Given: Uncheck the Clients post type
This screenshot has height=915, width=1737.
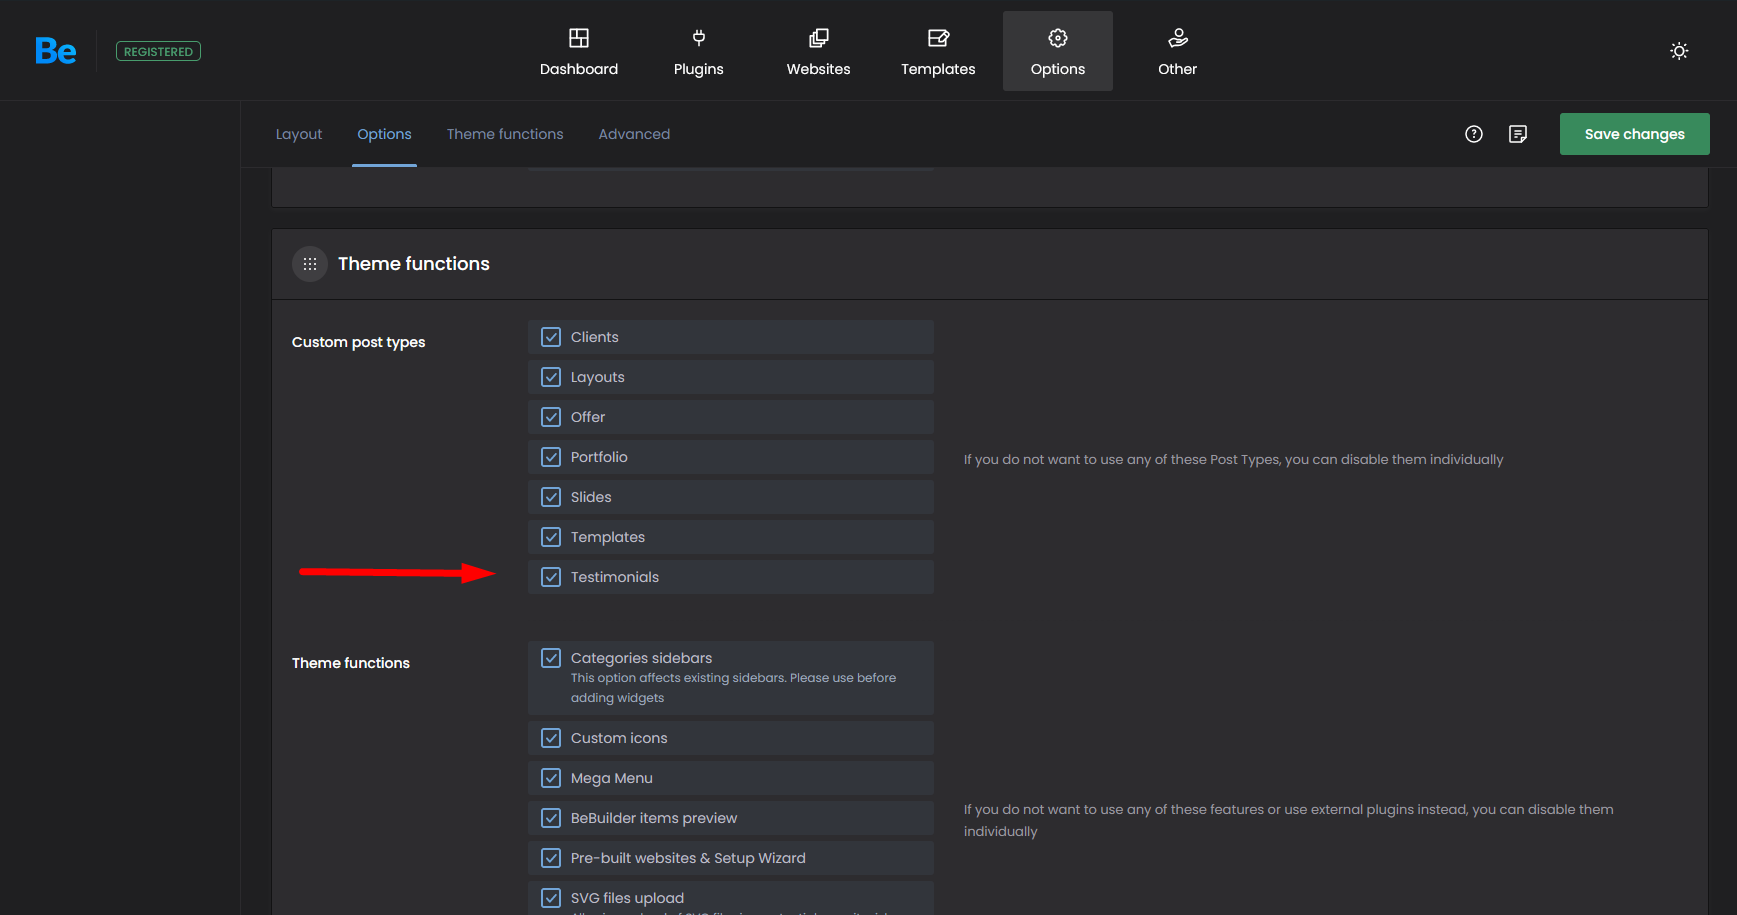Looking at the screenshot, I should pyautogui.click(x=551, y=337).
